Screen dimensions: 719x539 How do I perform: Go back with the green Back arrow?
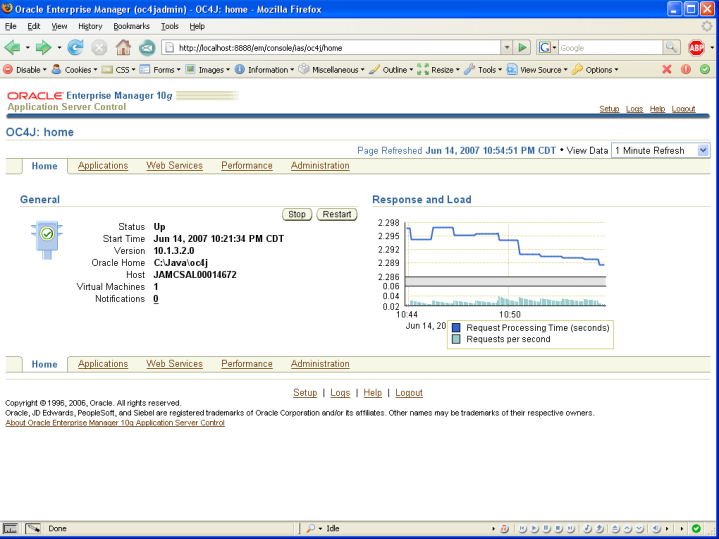pyautogui.click(x=12, y=47)
